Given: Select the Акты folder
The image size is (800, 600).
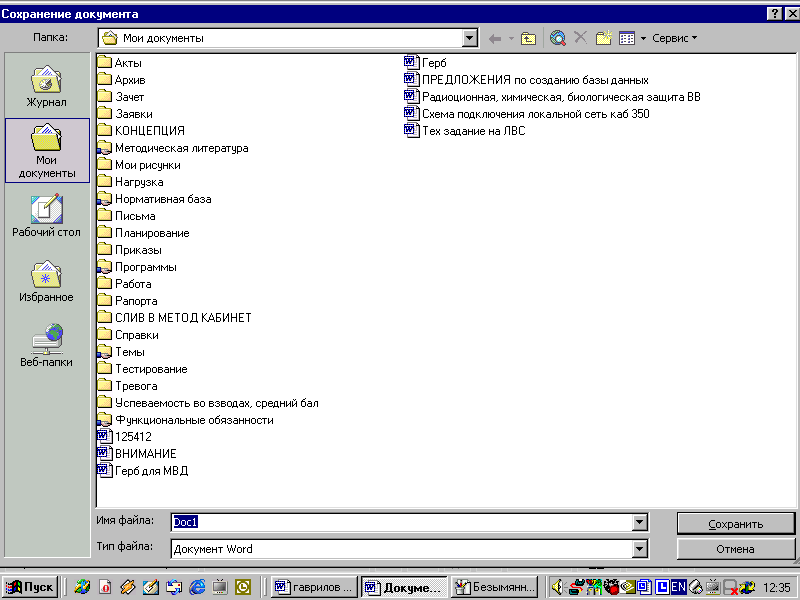Looking at the screenshot, I should (x=120, y=63).
